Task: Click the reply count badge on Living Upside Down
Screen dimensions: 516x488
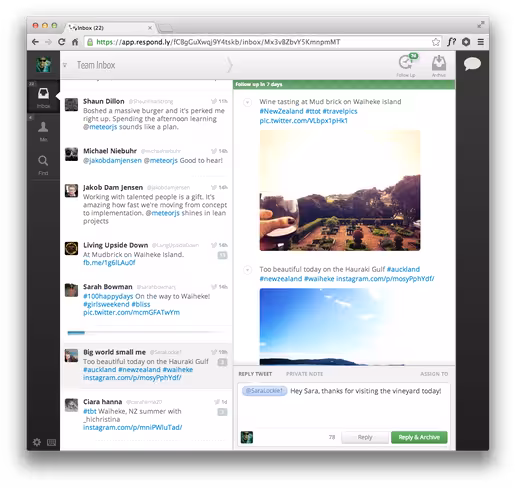Action: tap(222, 255)
